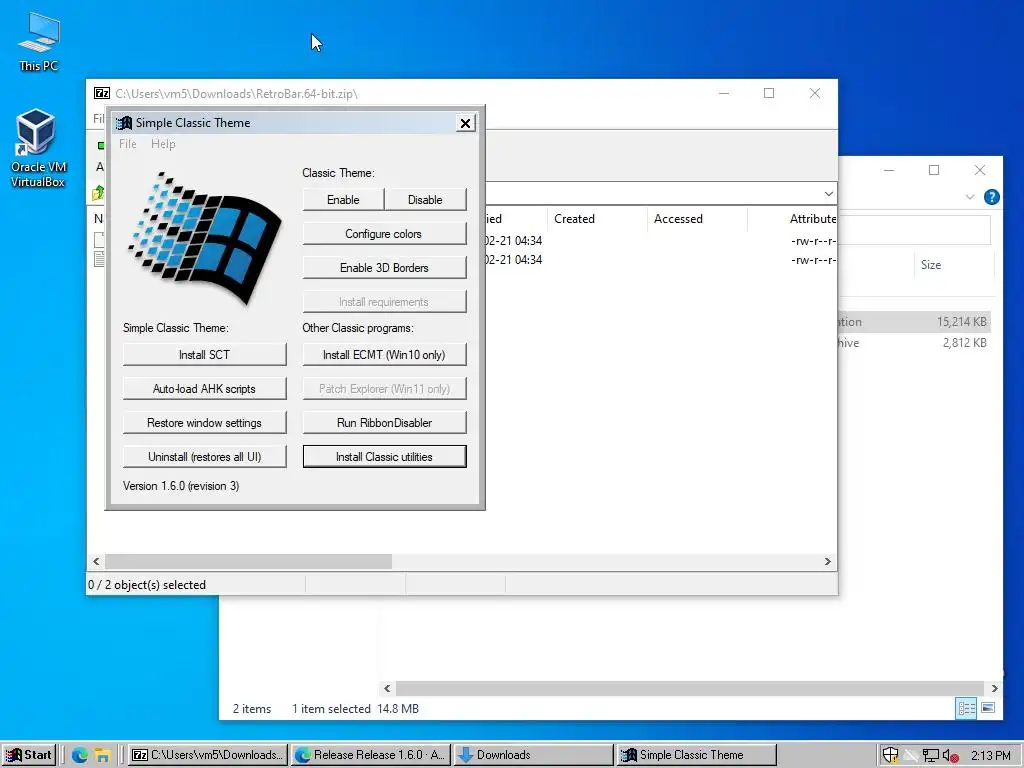
Task: Click Auto-load AHK scripts button
Action: pyautogui.click(x=204, y=389)
